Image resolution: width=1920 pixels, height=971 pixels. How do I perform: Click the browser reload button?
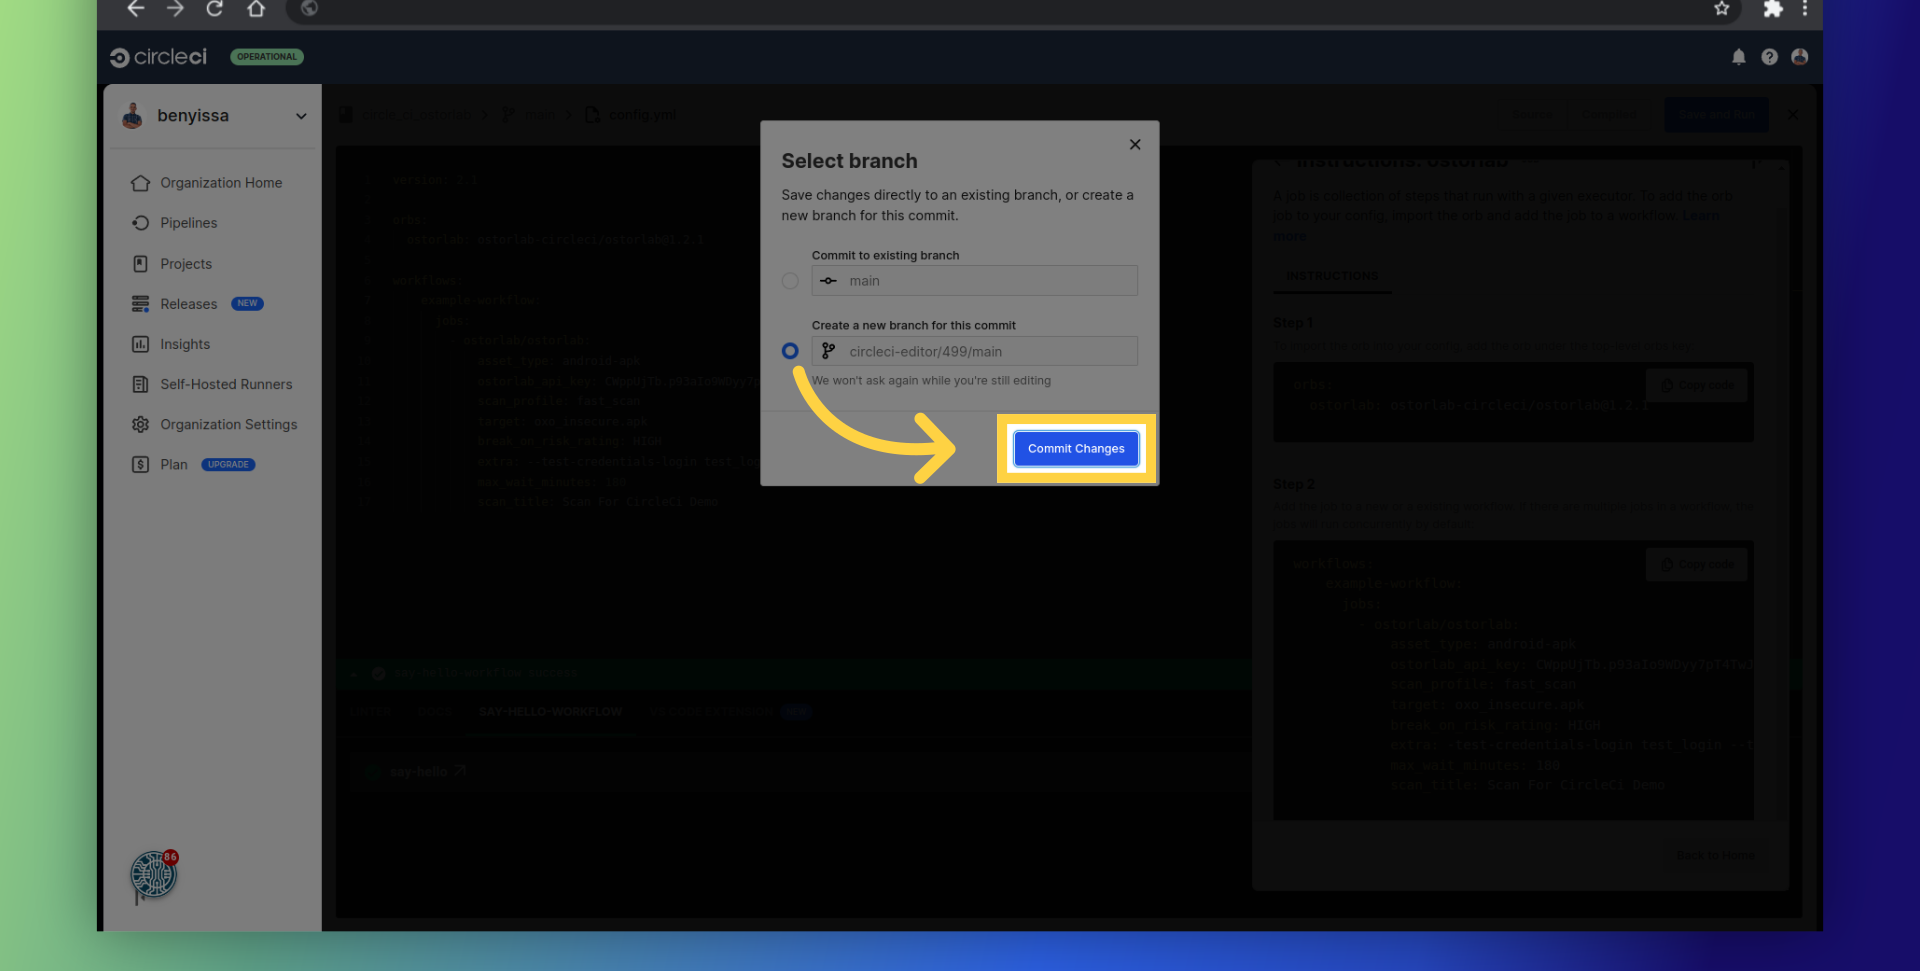(x=214, y=9)
